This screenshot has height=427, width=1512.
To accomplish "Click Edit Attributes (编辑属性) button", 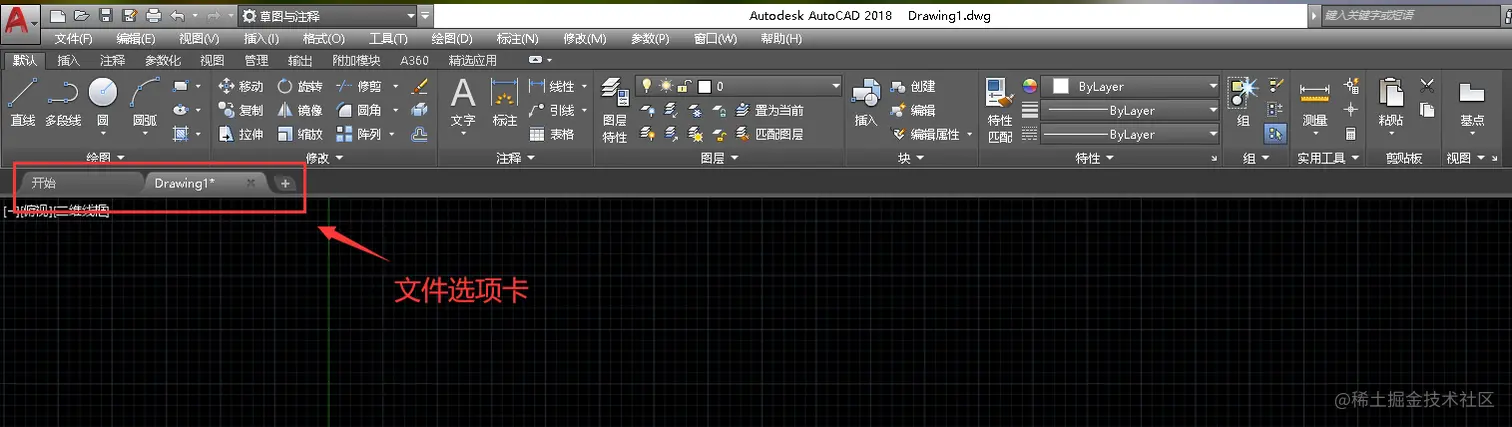I will tap(925, 134).
